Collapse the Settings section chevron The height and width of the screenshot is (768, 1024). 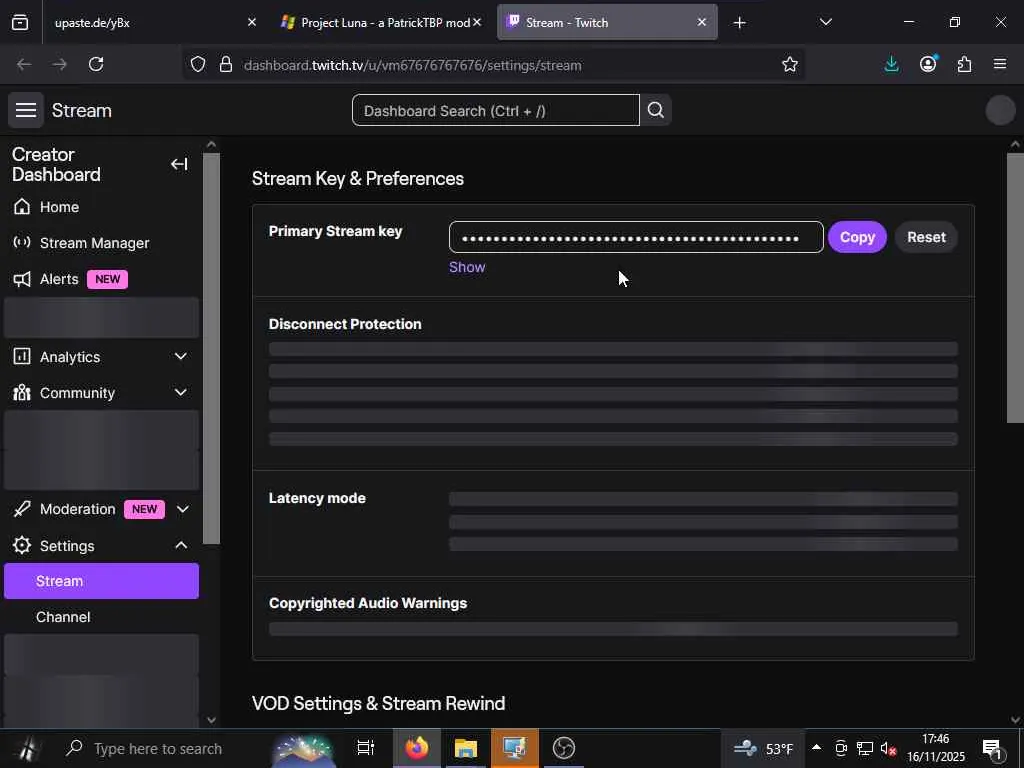(181, 545)
